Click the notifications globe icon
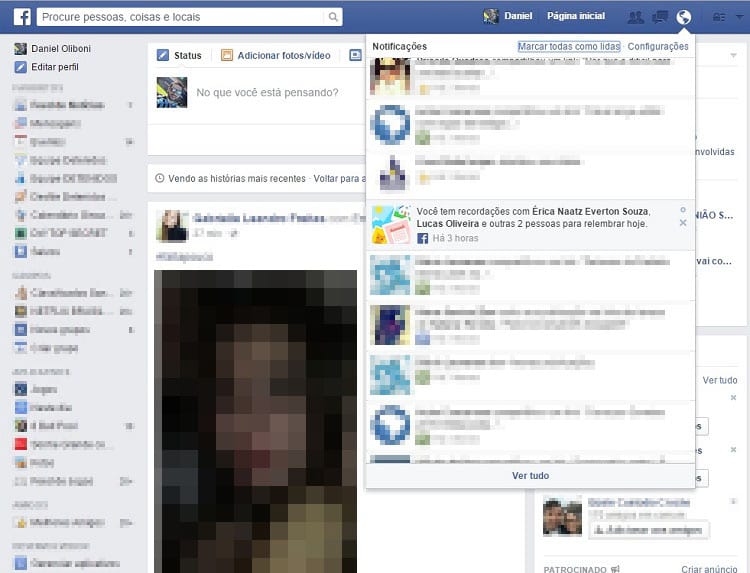The width and height of the screenshot is (750, 573). [x=684, y=17]
